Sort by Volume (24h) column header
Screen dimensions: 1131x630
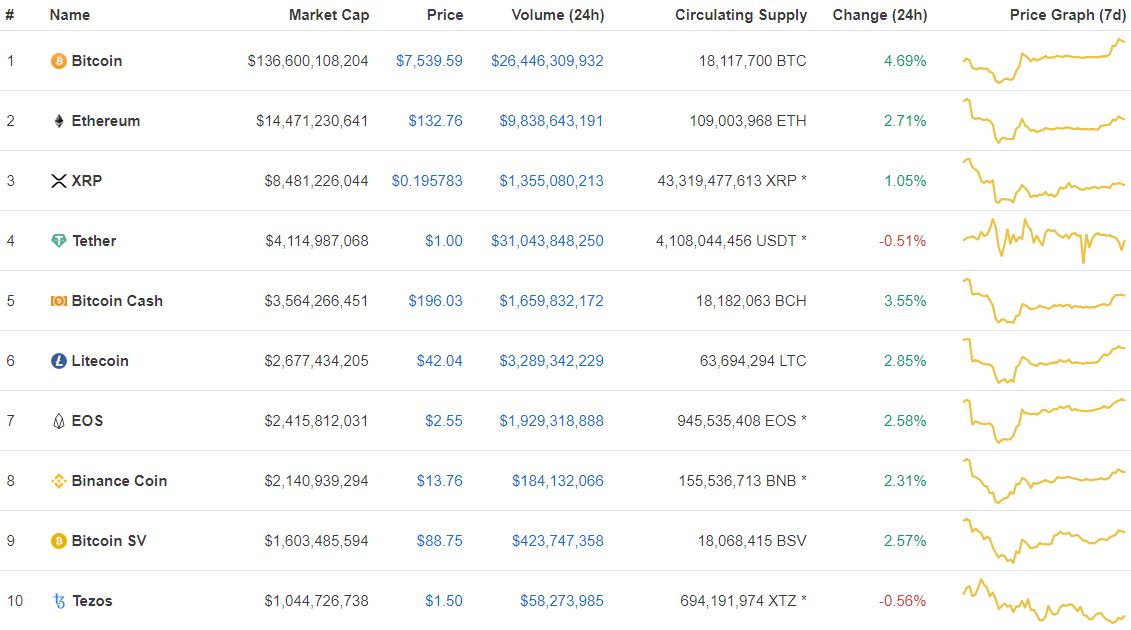tap(558, 14)
